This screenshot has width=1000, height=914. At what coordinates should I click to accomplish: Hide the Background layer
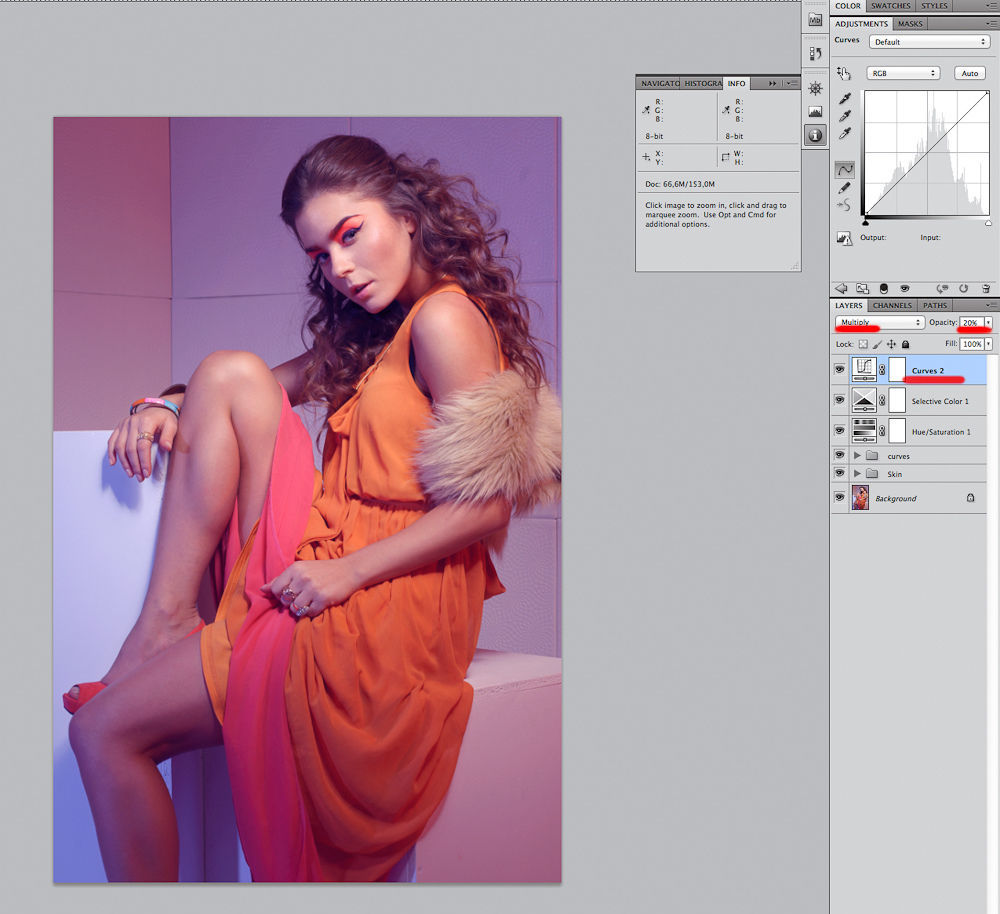click(840, 497)
